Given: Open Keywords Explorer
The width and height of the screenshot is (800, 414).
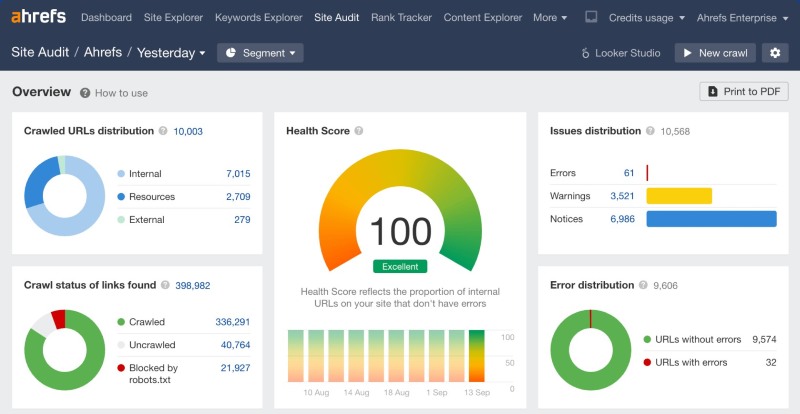Looking at the screenshot, I should click(259, 17).
